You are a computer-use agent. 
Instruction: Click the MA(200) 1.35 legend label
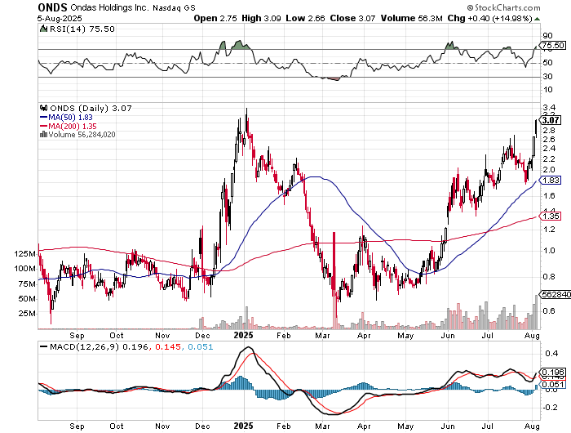pos(72,126)
